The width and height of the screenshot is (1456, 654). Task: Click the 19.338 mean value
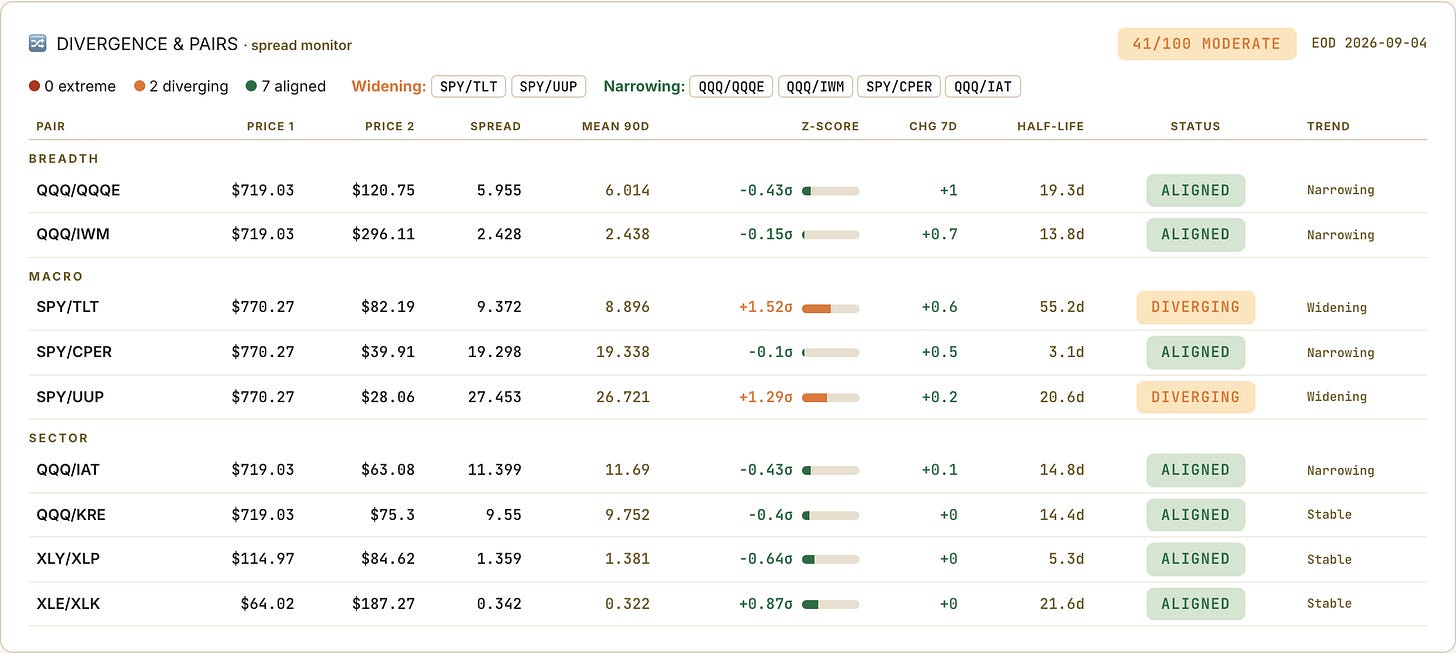coord(622,352)
